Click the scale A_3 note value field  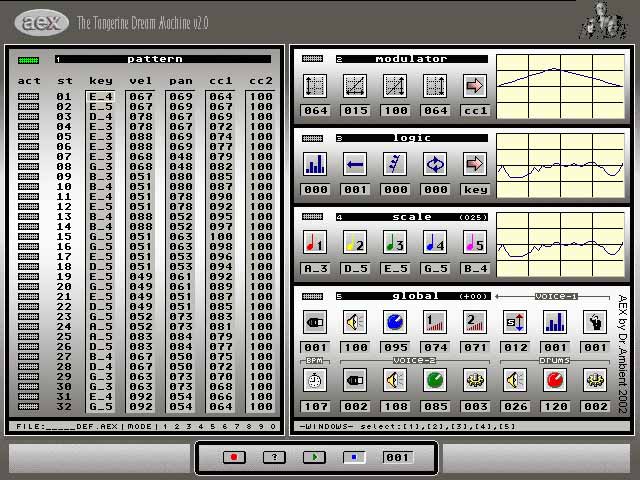click(315, 268)
